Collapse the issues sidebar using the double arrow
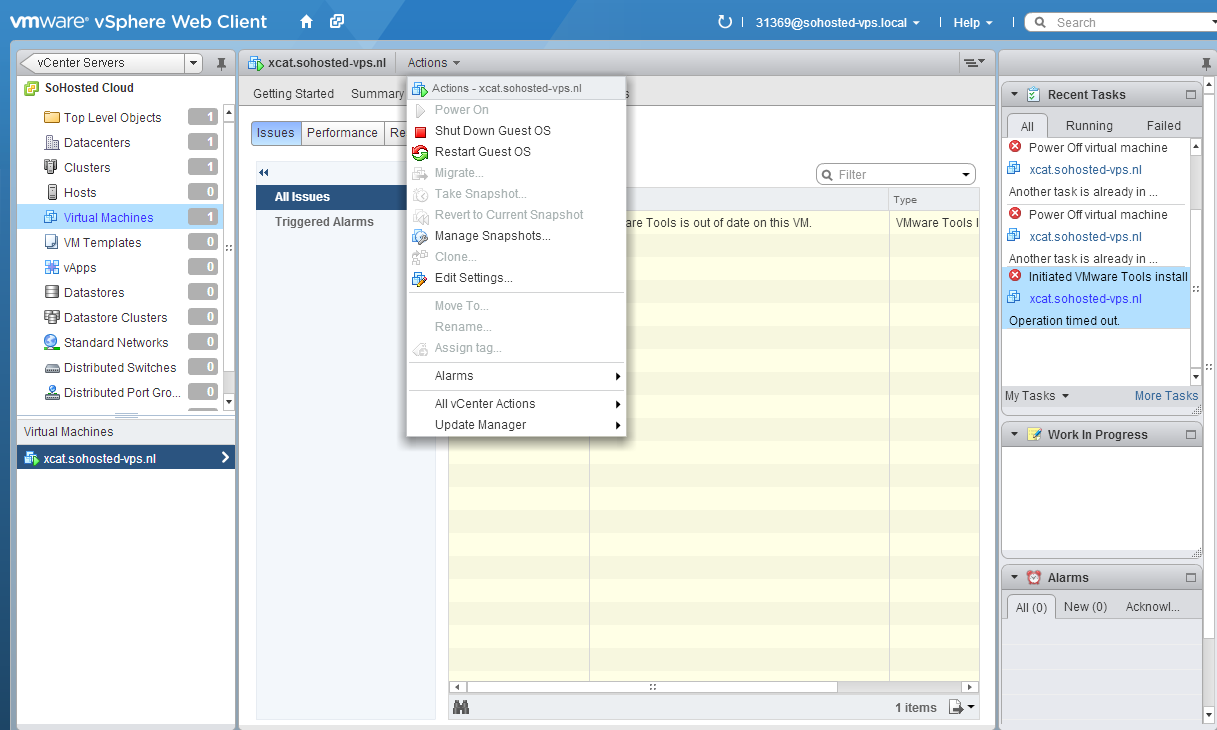Viewport: 1217px width, 730px height. pos(264,172)
